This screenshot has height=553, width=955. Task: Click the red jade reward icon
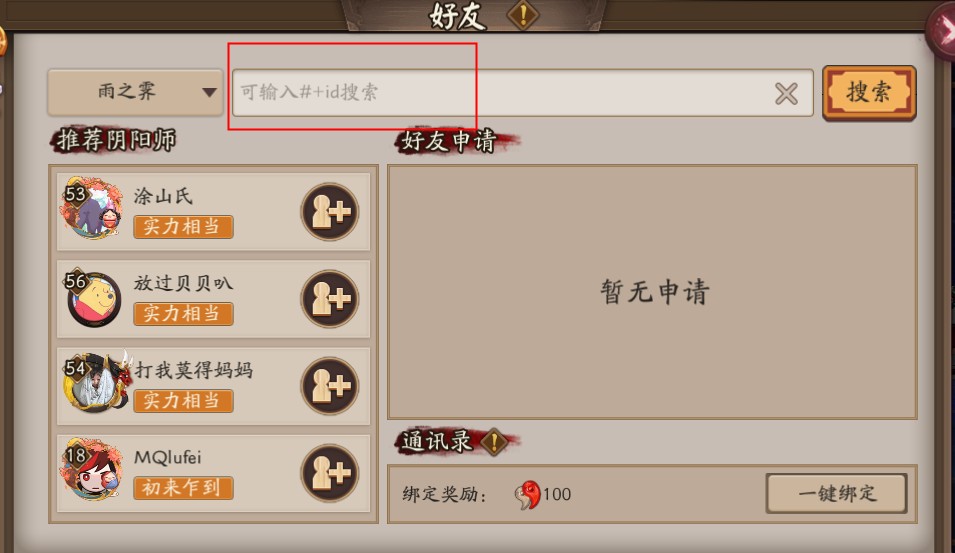point(527,495)
